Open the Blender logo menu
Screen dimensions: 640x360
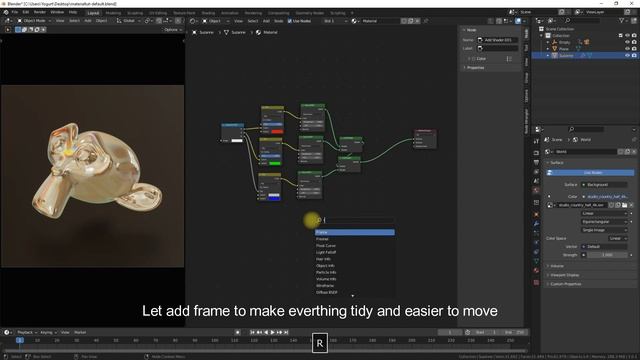(x=6, y=12)
